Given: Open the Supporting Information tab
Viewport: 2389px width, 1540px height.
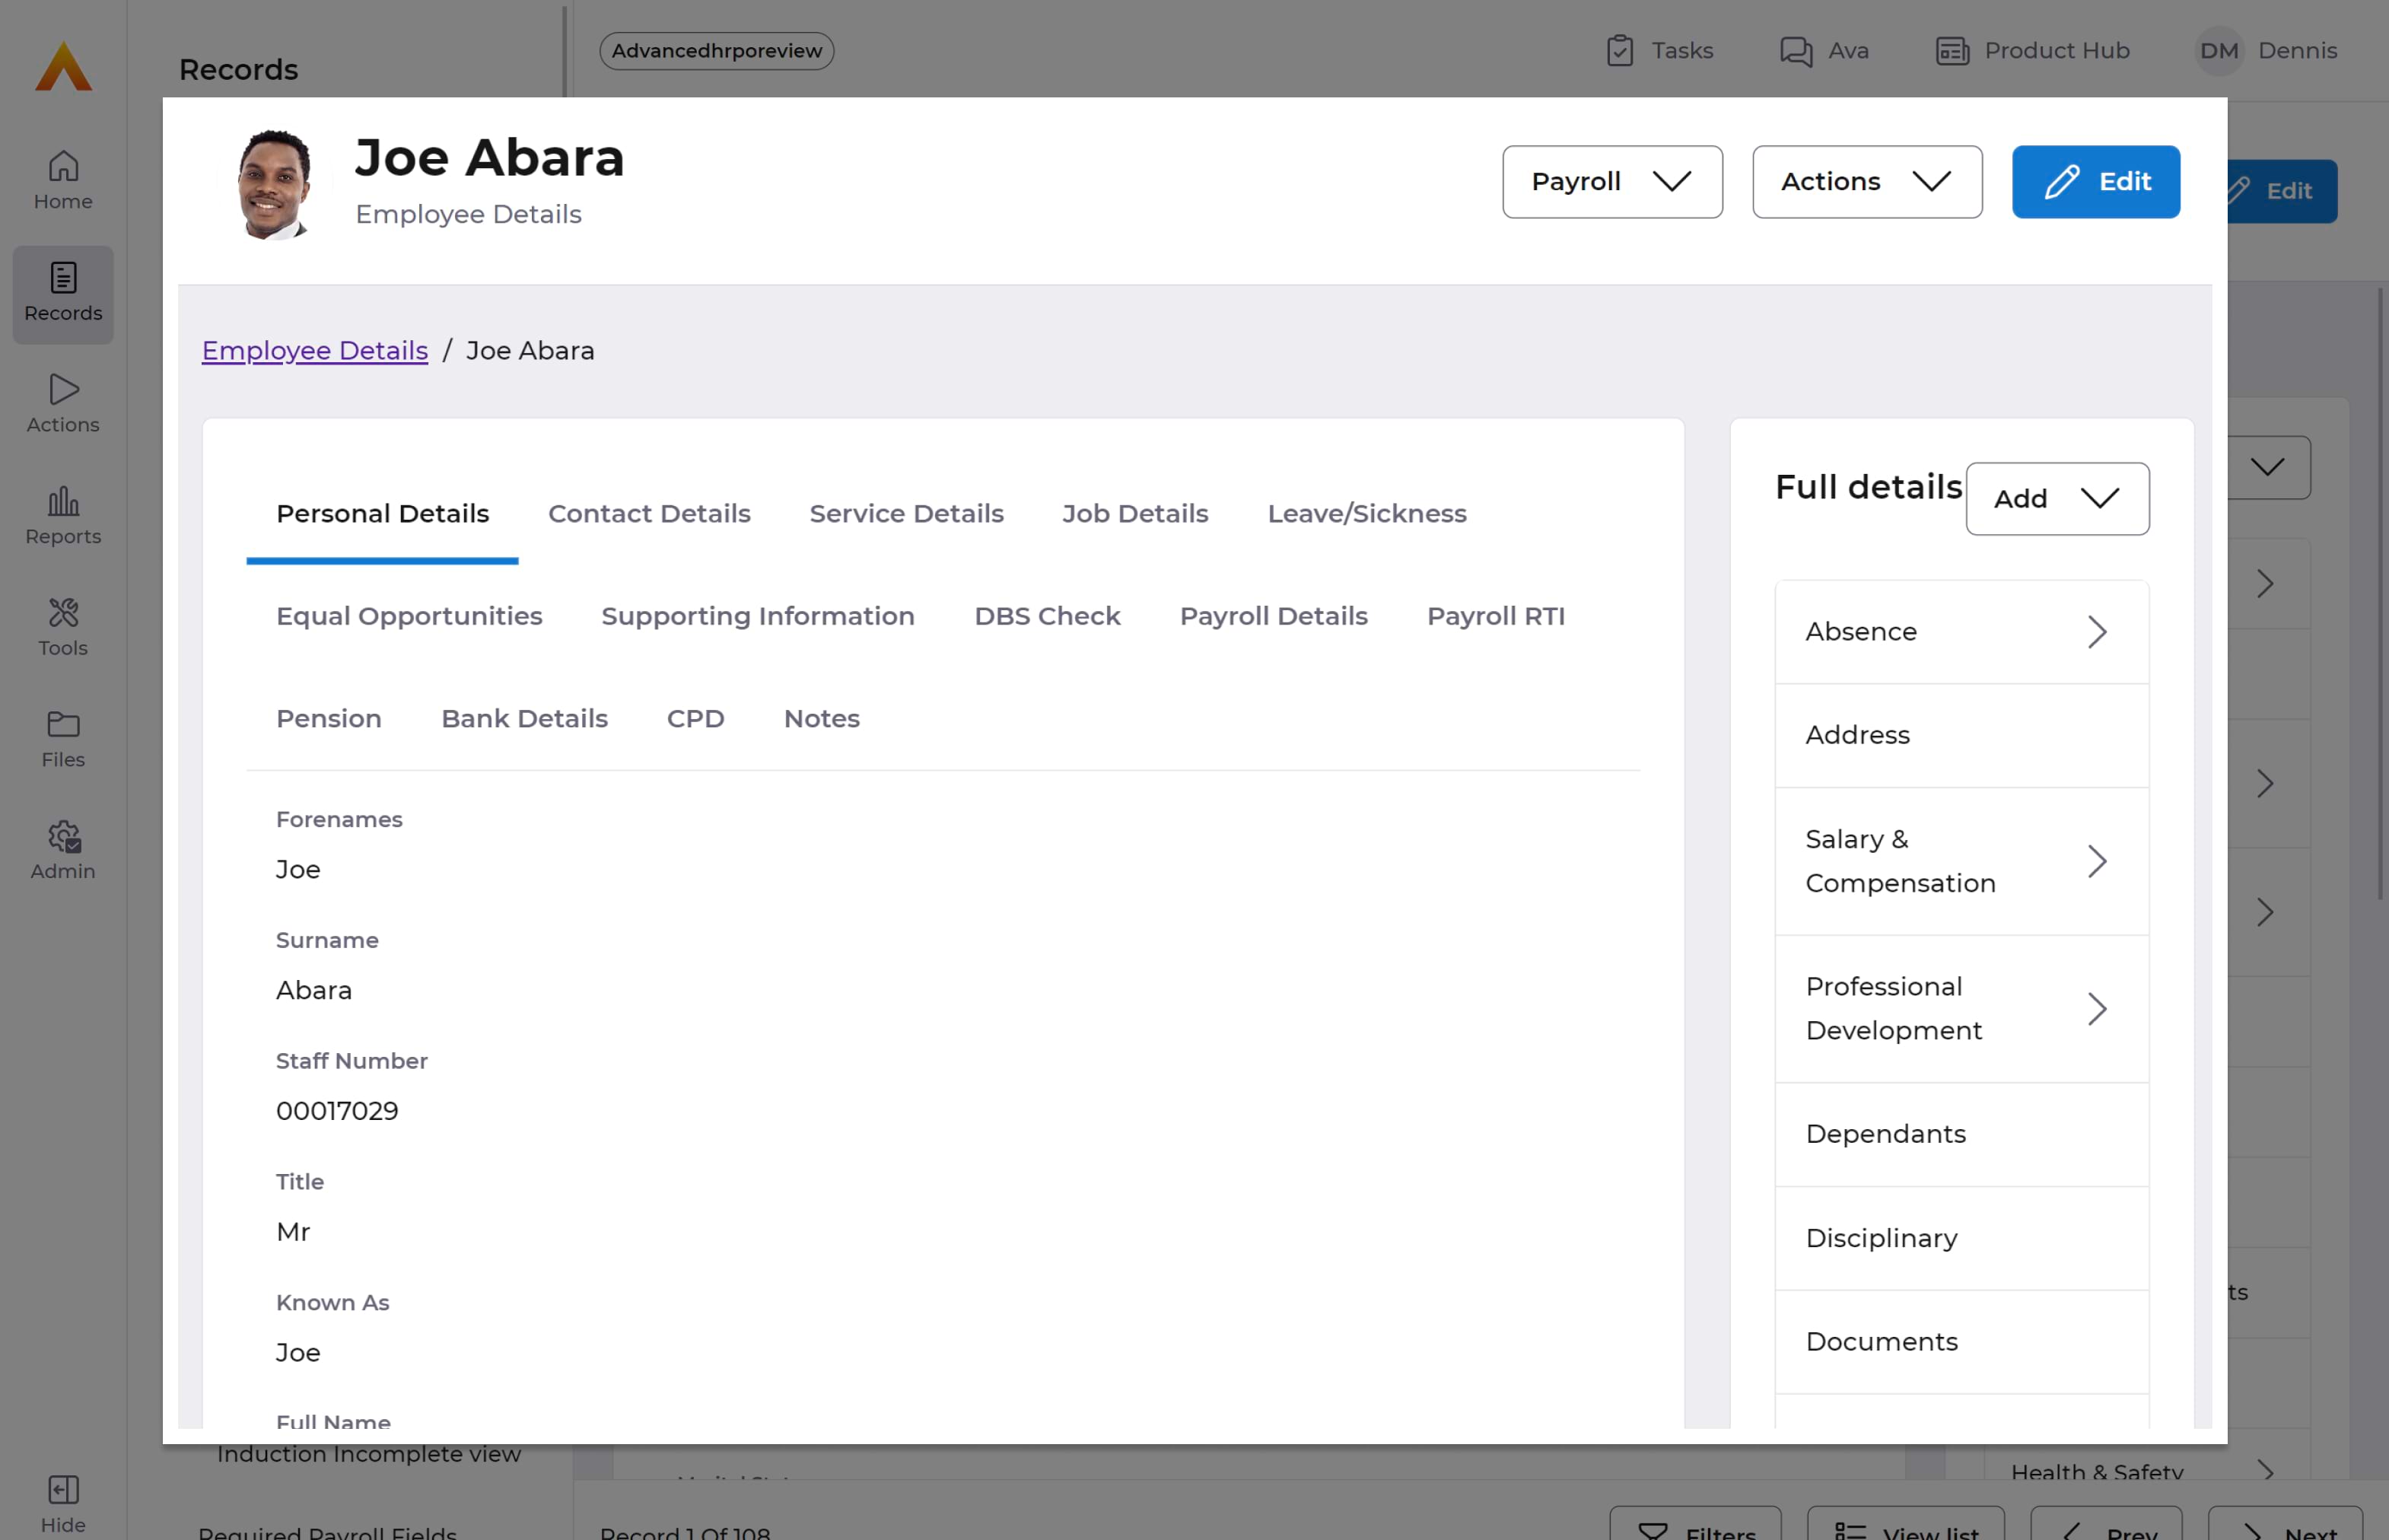Looking at the screenshot, I should (x=757, y=616).
